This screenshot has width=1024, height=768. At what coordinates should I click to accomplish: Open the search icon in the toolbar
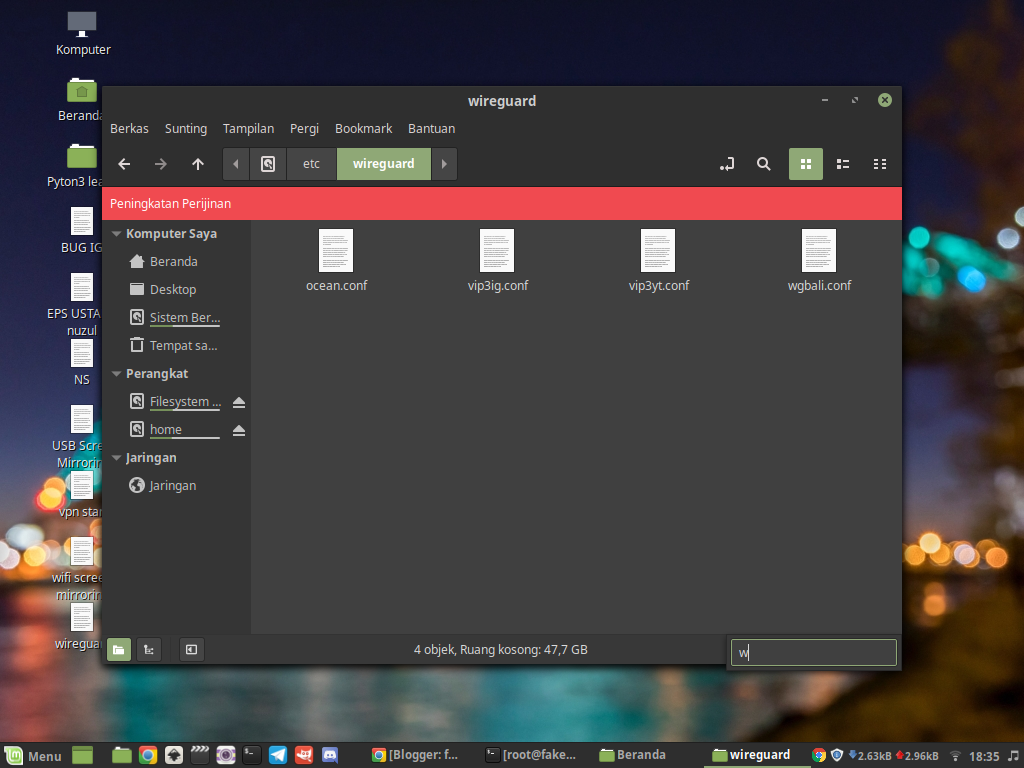763,163
